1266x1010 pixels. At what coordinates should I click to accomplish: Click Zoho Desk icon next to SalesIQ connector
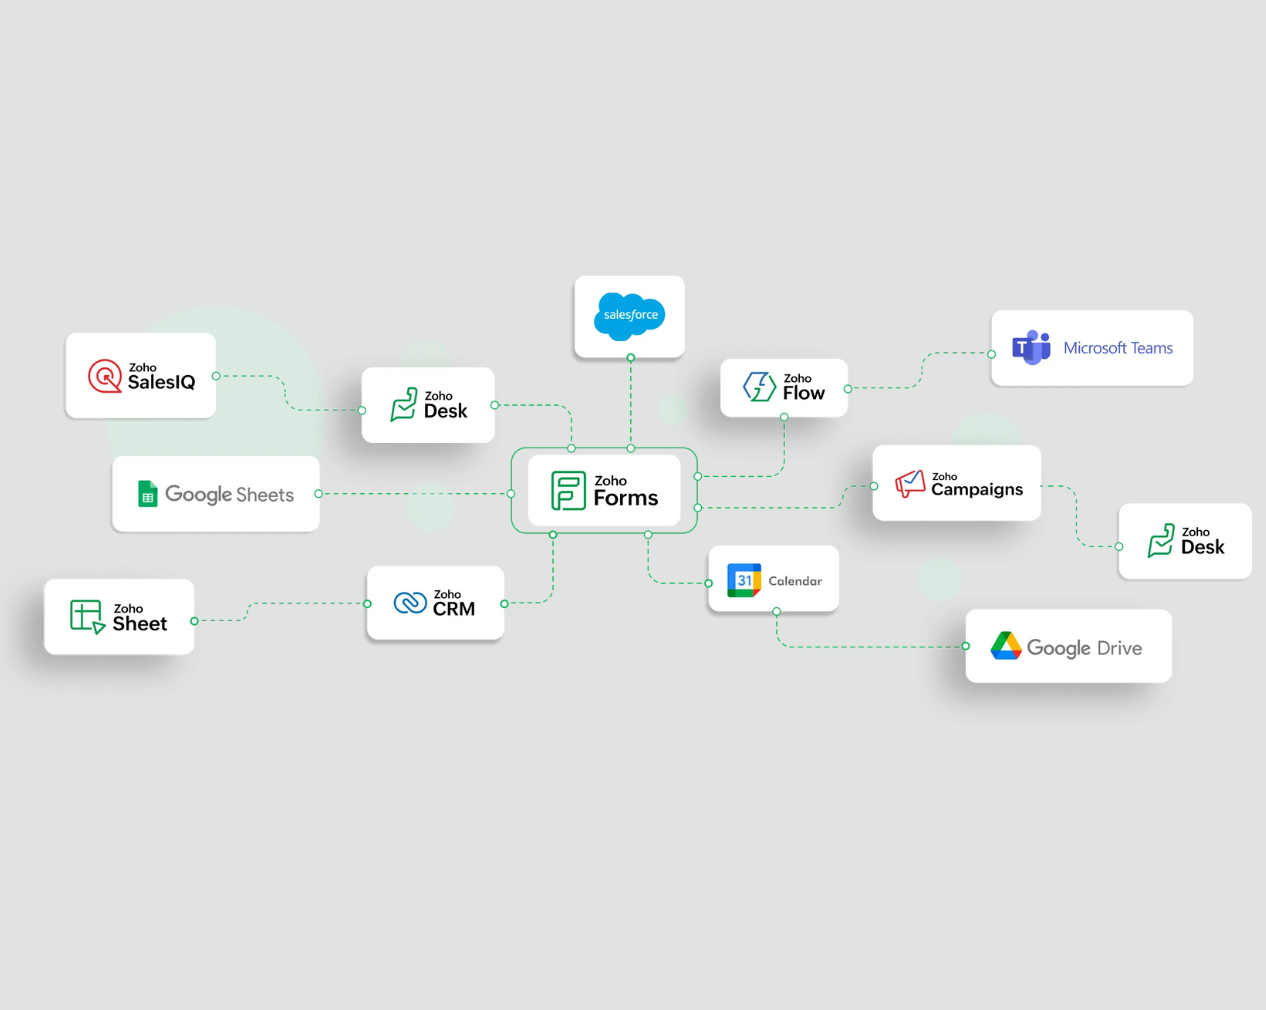pos(404,404)
